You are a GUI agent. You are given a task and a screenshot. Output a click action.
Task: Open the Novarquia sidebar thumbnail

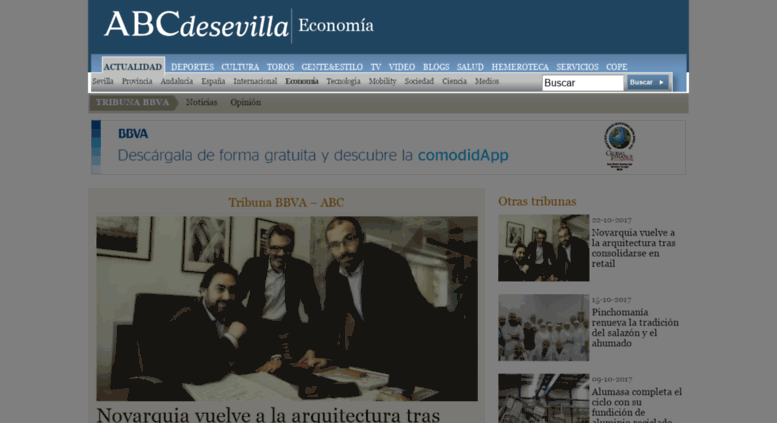pos(544,248)
